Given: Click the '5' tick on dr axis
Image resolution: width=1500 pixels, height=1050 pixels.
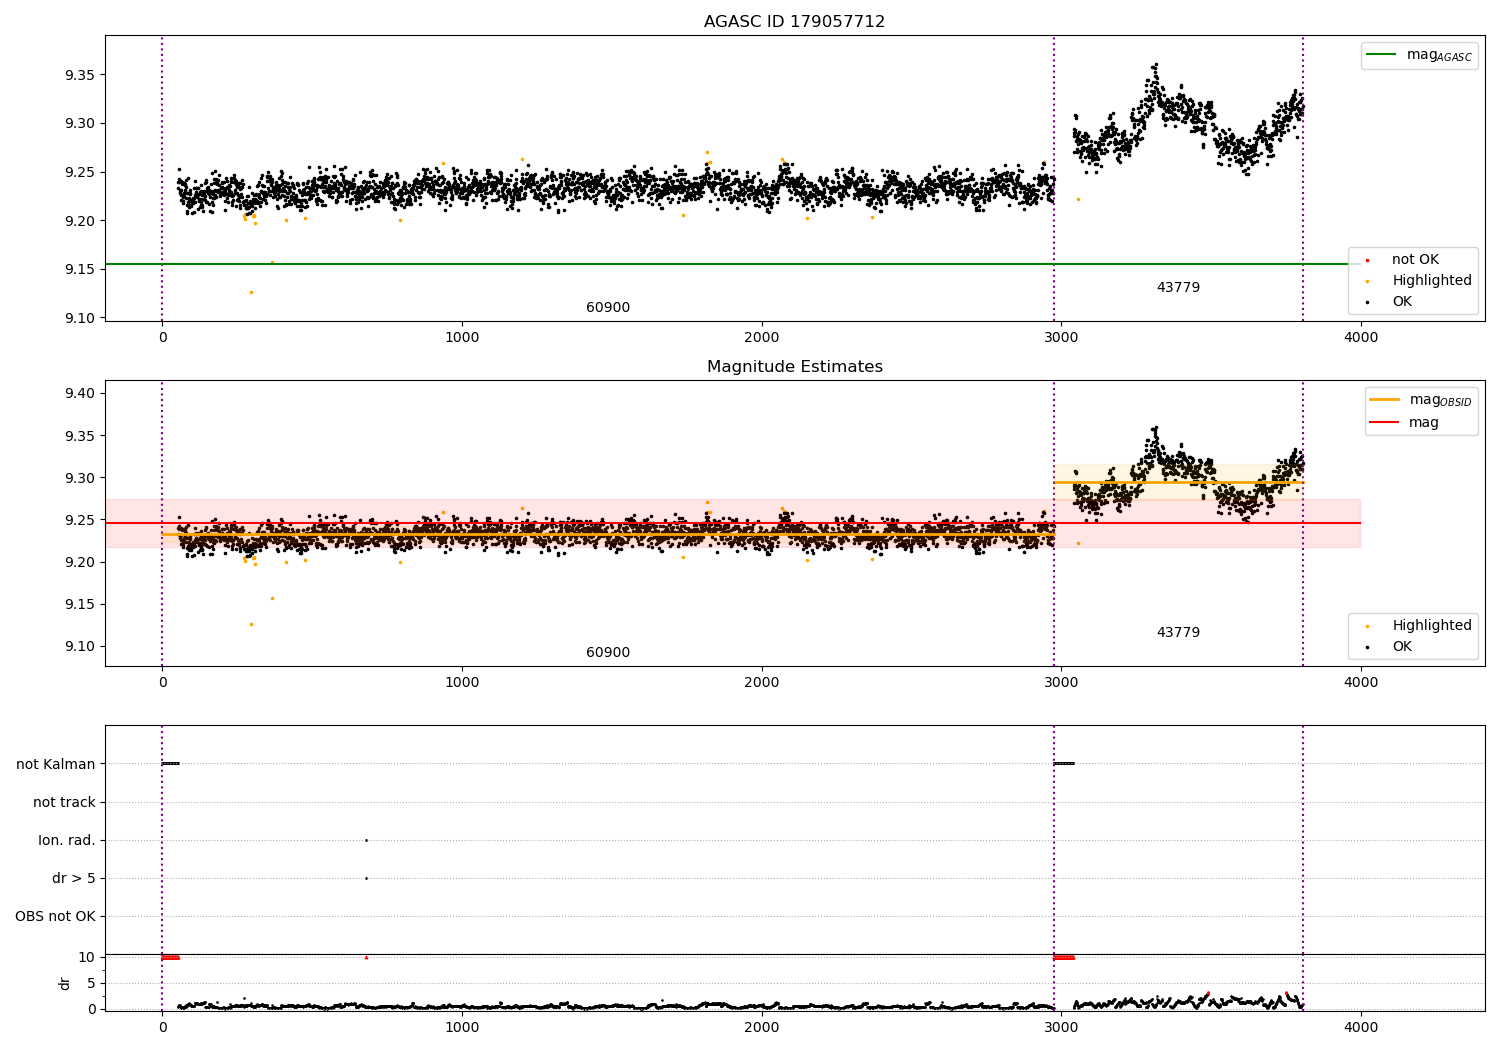Looking at the screenshot, I should pyautogui.click(x=91, y=983).
